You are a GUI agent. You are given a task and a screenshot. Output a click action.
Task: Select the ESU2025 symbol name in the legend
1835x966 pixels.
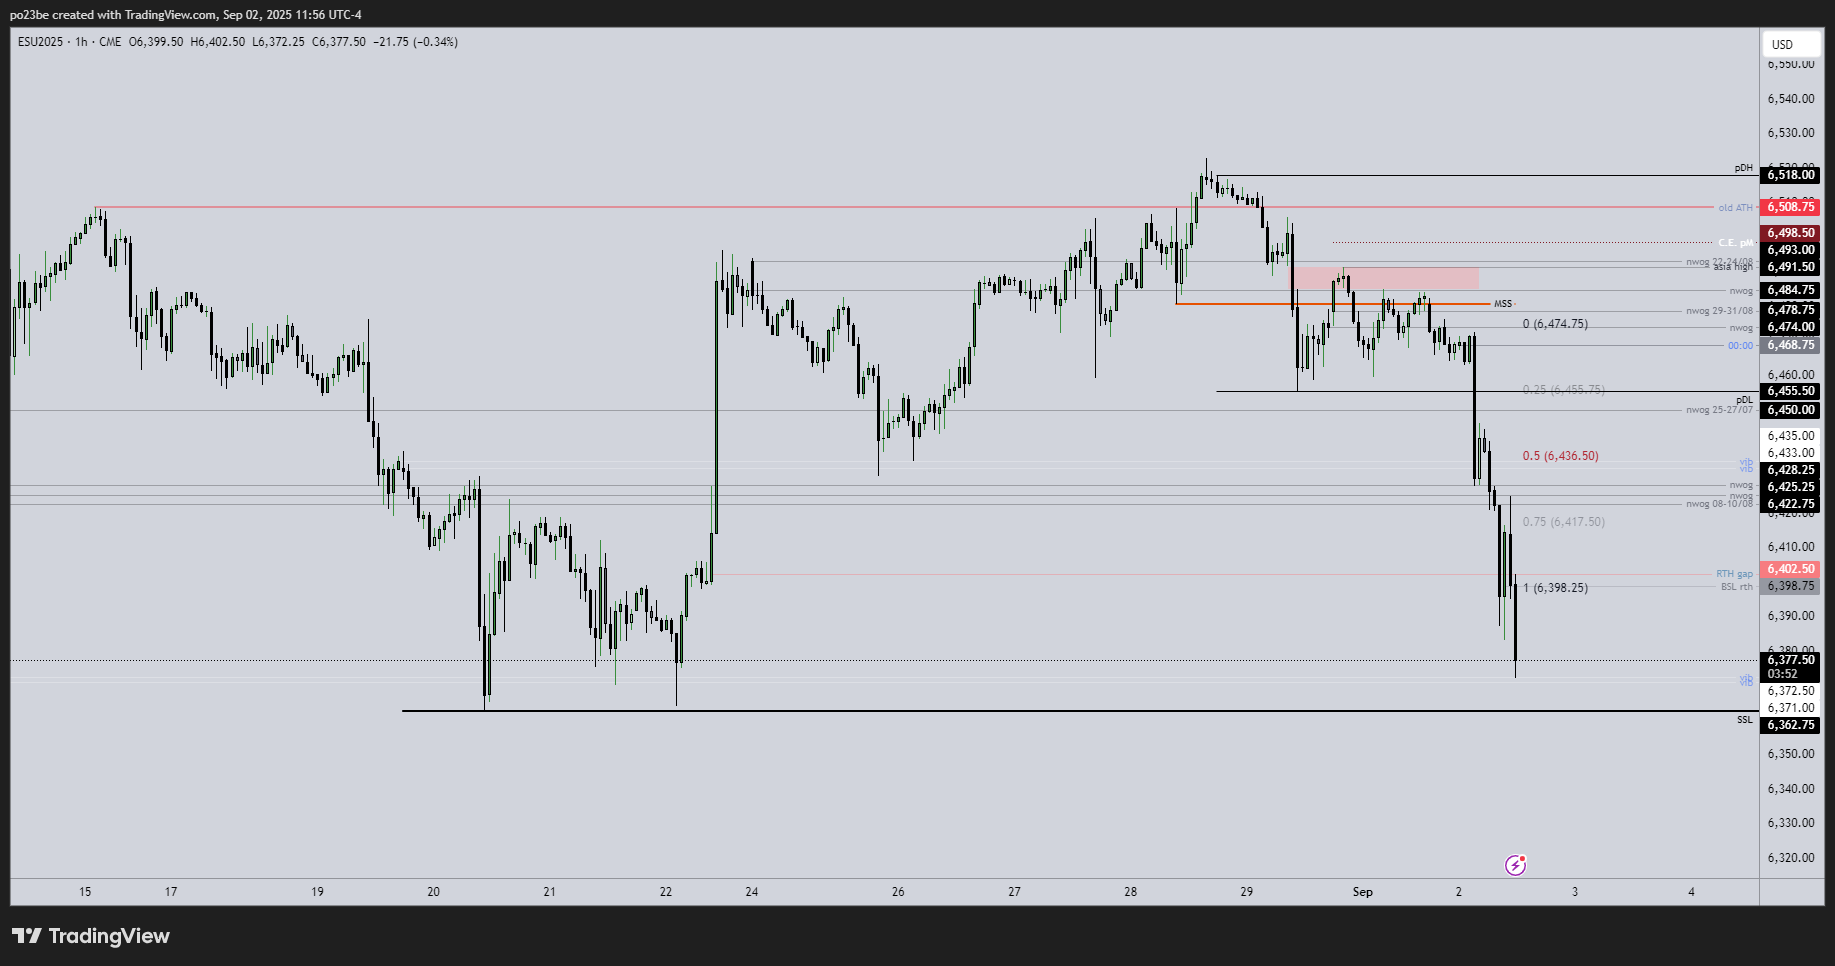click(41, 41)
